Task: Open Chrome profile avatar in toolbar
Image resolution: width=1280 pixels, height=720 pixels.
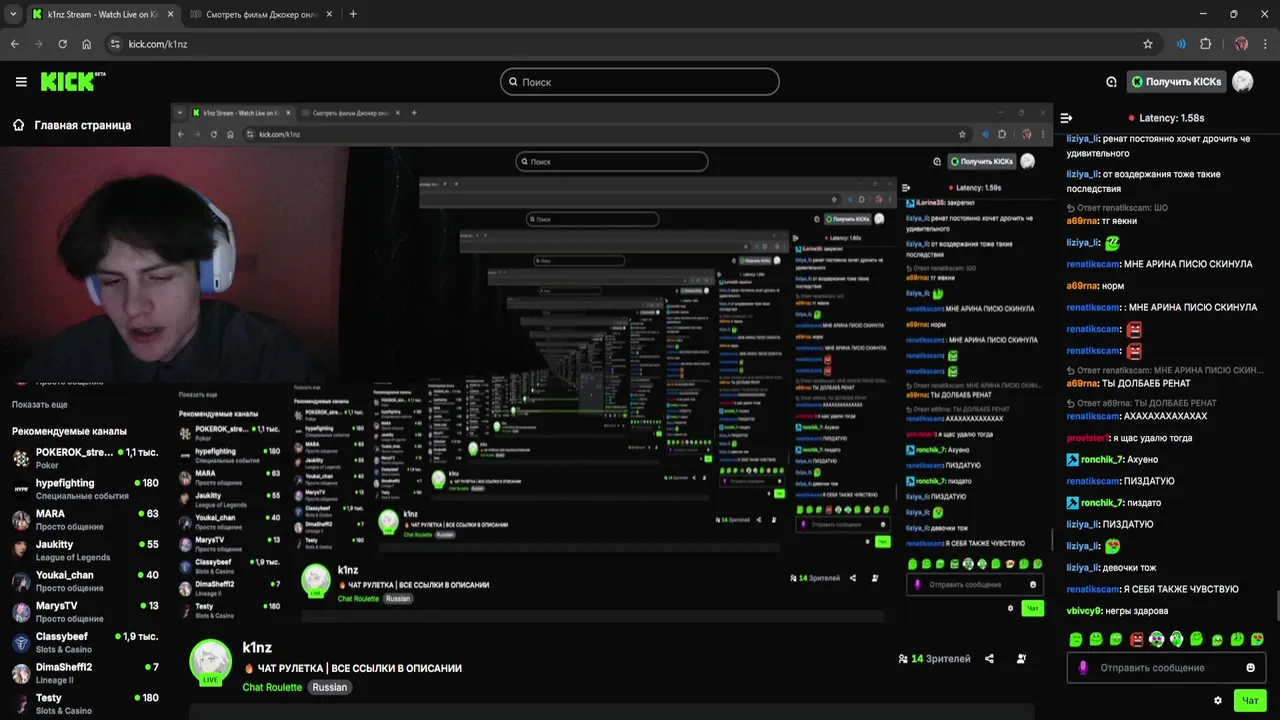Action: [1241, 44]
